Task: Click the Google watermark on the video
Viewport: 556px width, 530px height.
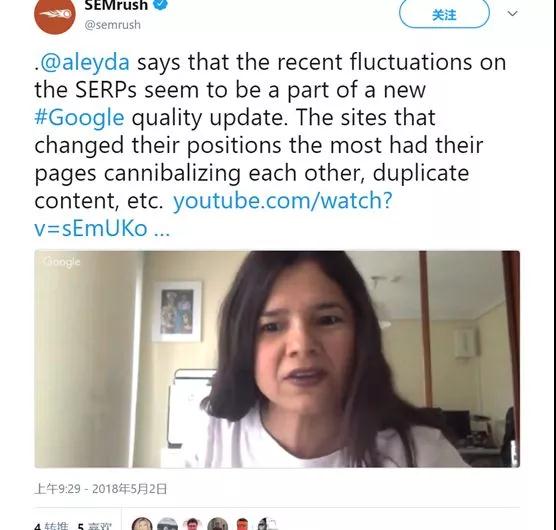Action: (61, 262)
